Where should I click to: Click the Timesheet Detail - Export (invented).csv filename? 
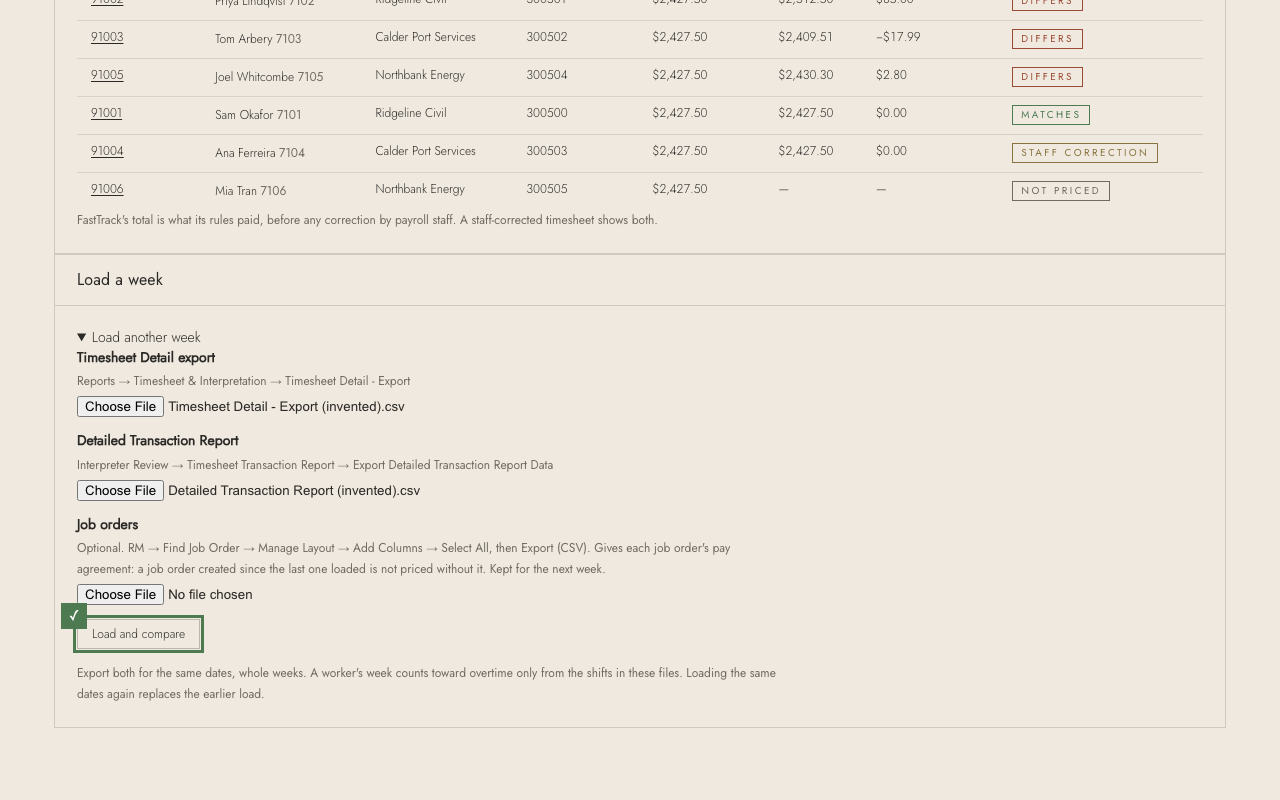tap(286, 407)
